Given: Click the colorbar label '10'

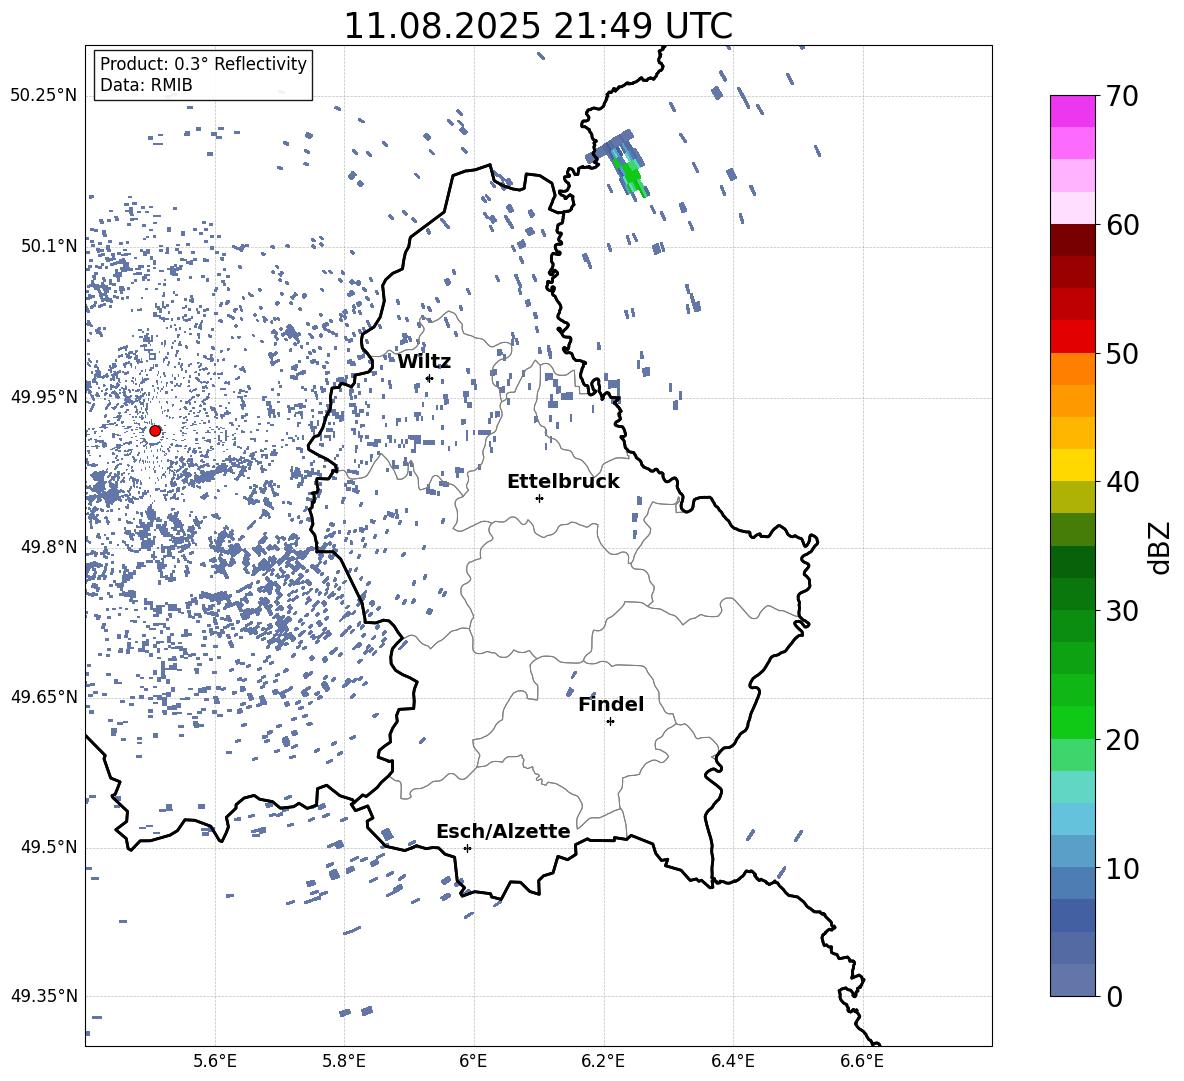Looking at the screenshot, I should [1122, 868].
